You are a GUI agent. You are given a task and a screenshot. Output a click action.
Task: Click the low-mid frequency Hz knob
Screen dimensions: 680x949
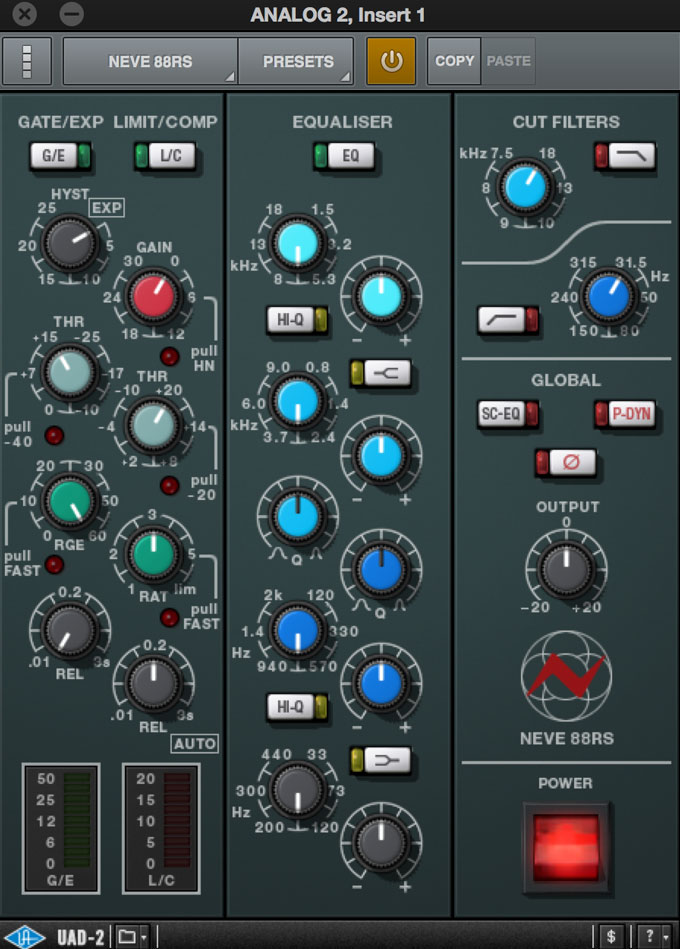(x=297, y=631)
